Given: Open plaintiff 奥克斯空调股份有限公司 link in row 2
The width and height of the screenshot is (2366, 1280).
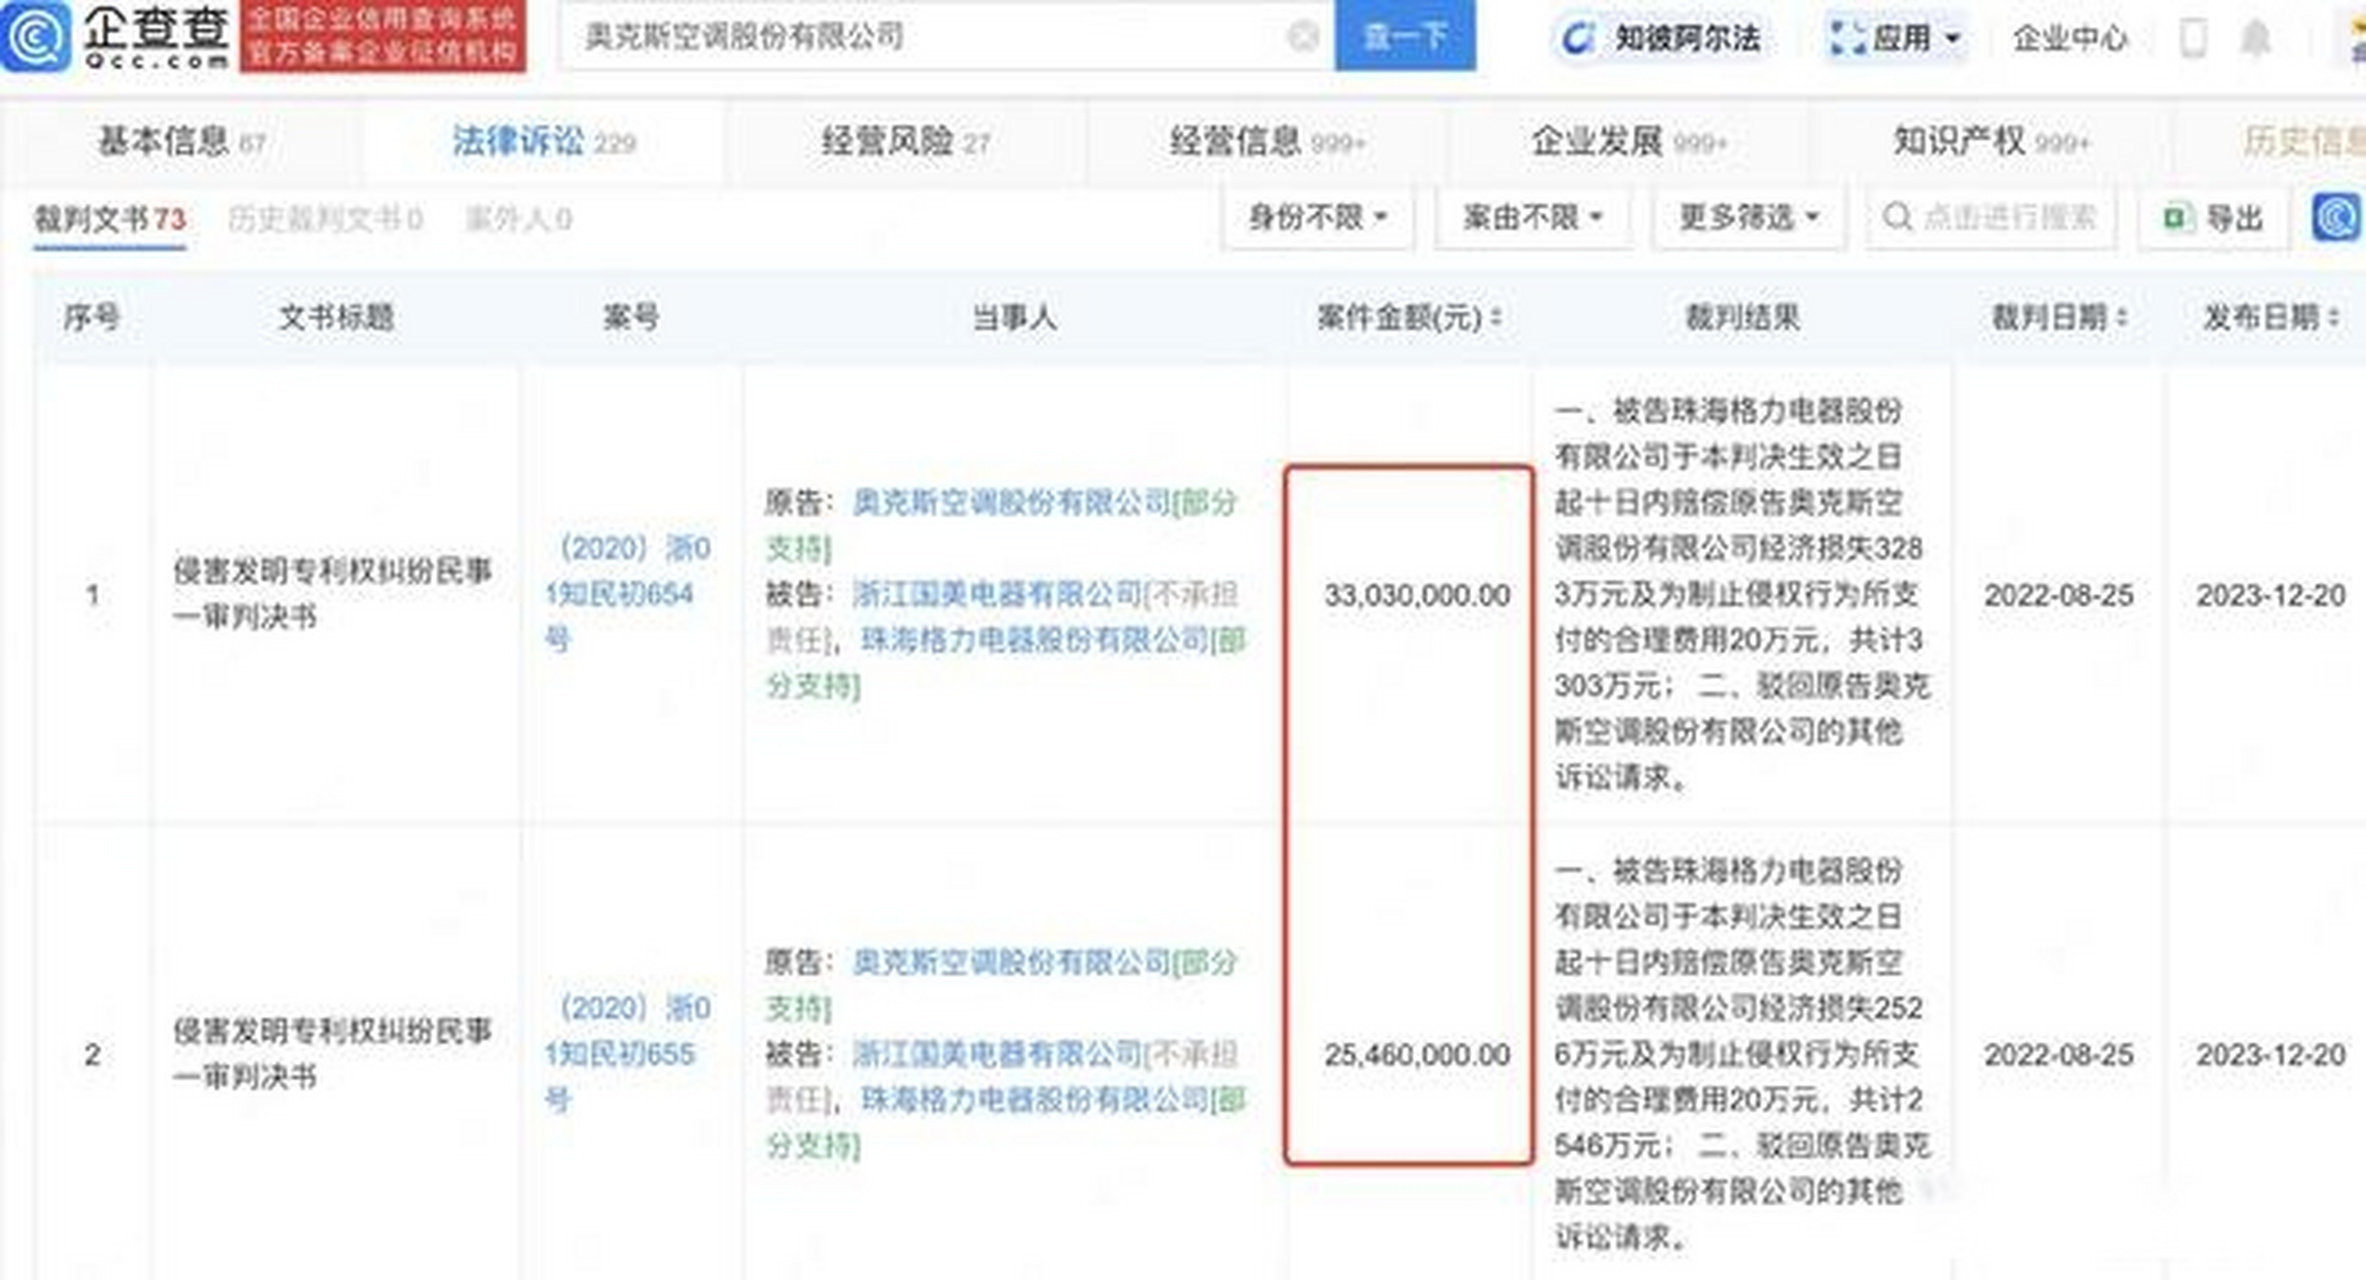Looking at the screenshot, I should [x=1011, y=962].
